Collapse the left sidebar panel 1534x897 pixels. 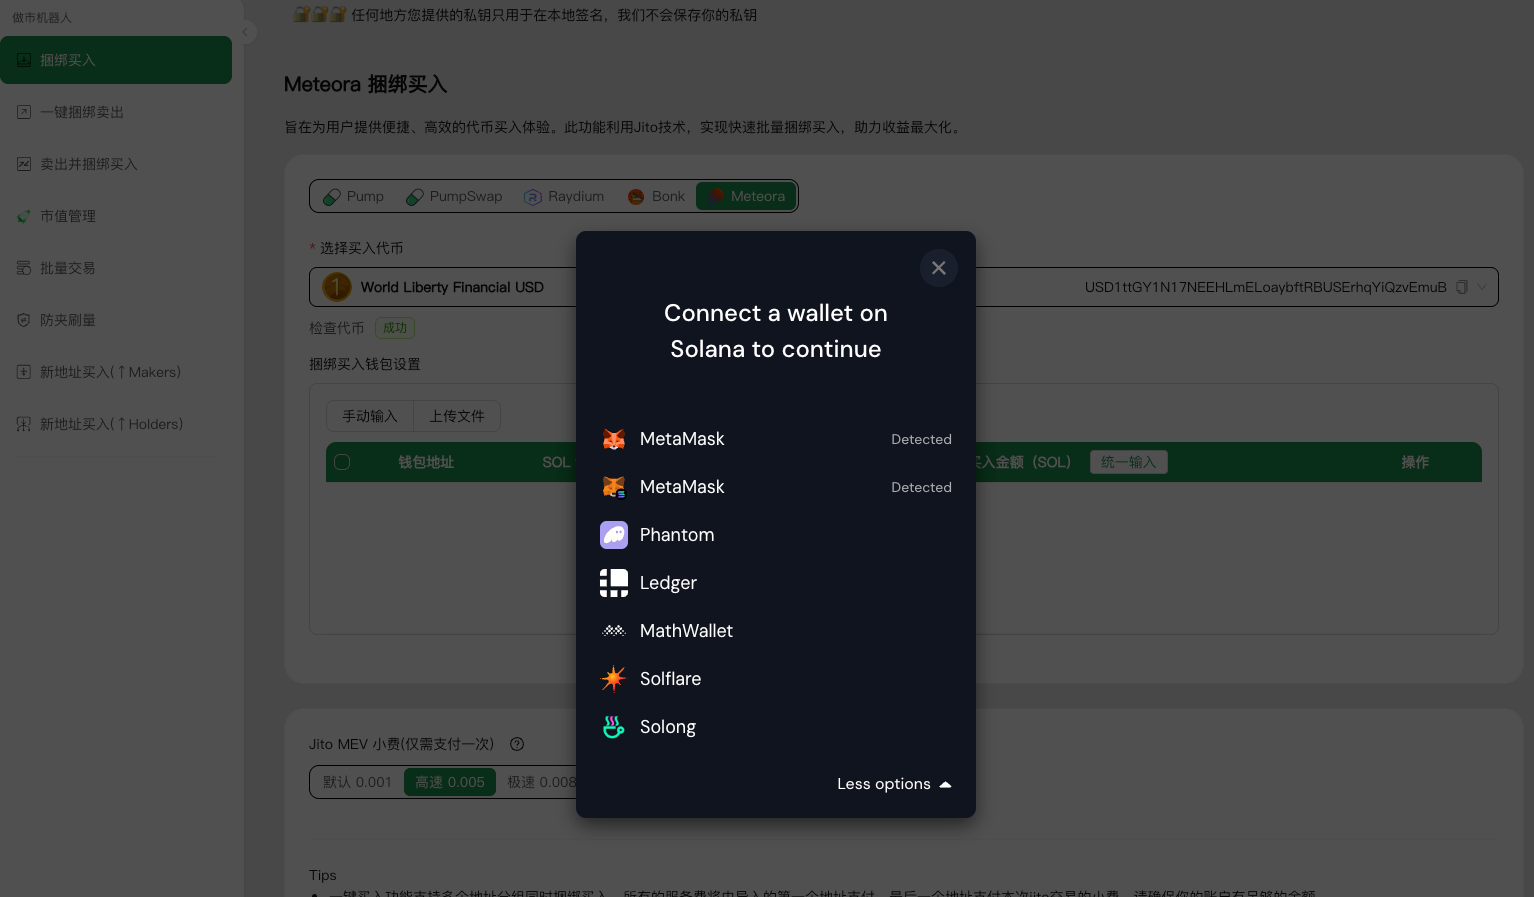coord(245,32)
